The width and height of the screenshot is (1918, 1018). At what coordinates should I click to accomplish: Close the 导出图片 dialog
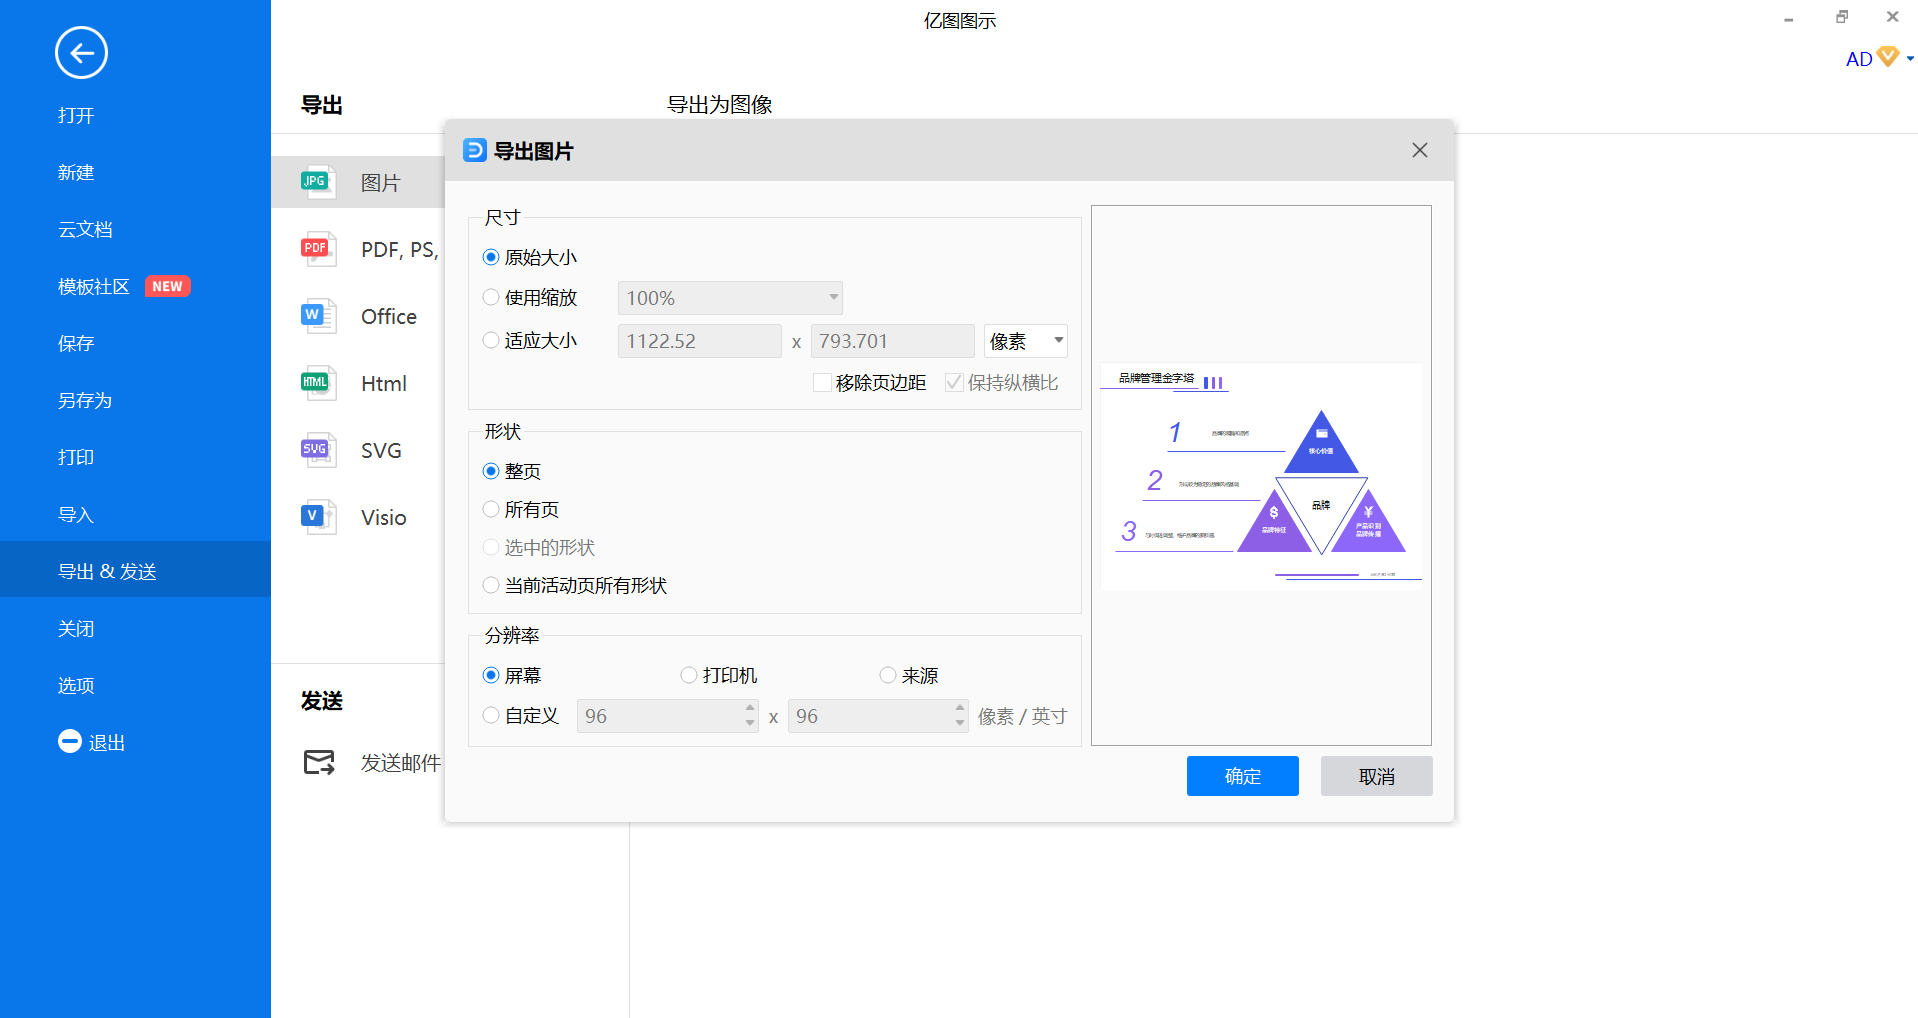pyautogui.click(x=1419, y=150)
